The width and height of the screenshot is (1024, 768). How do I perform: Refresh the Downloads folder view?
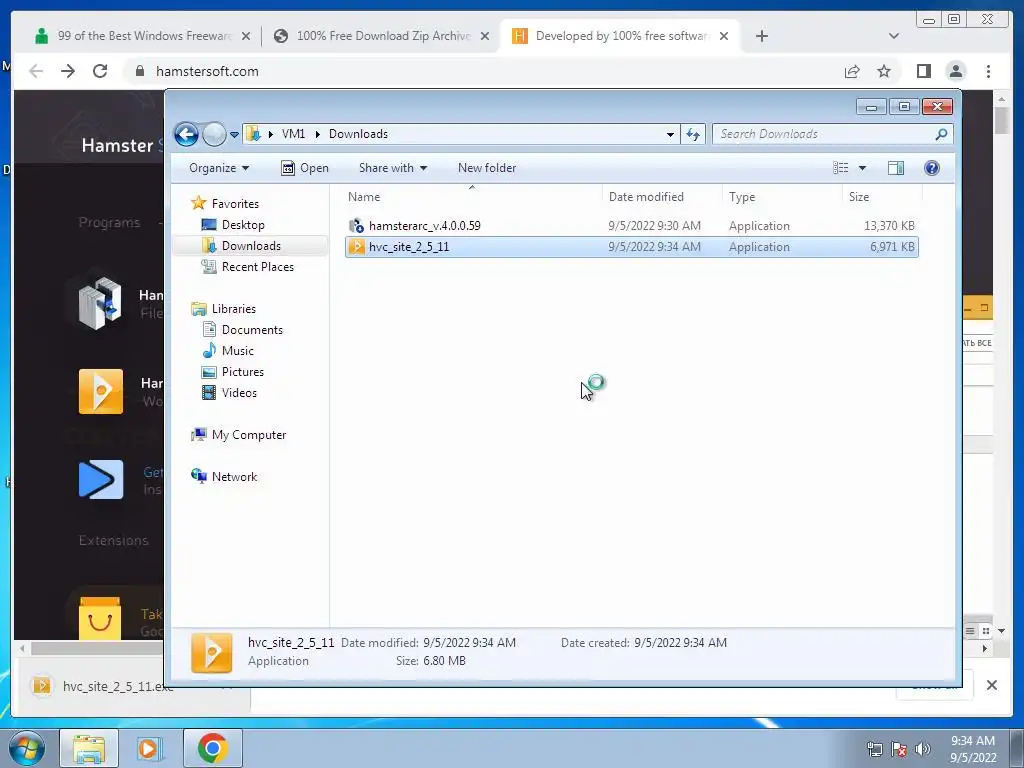(x=693, y=135)
